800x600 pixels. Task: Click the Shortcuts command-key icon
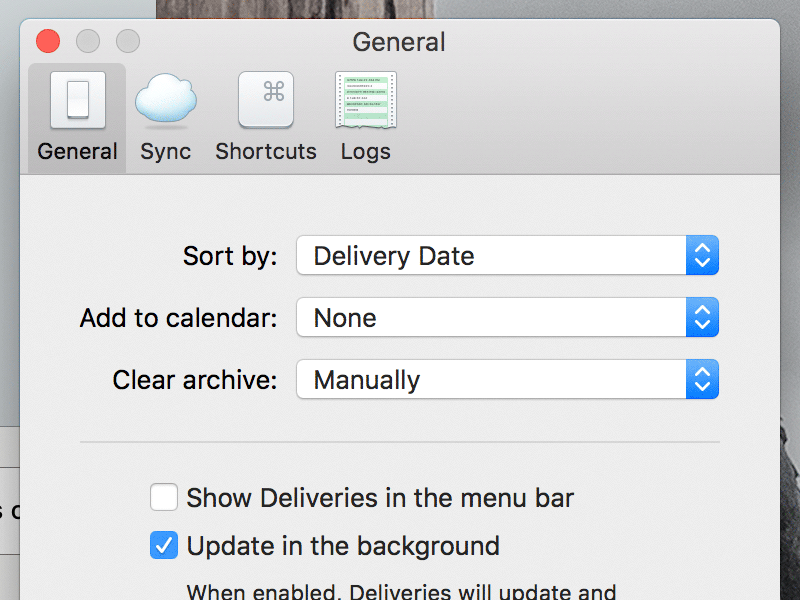coord(265,100)
